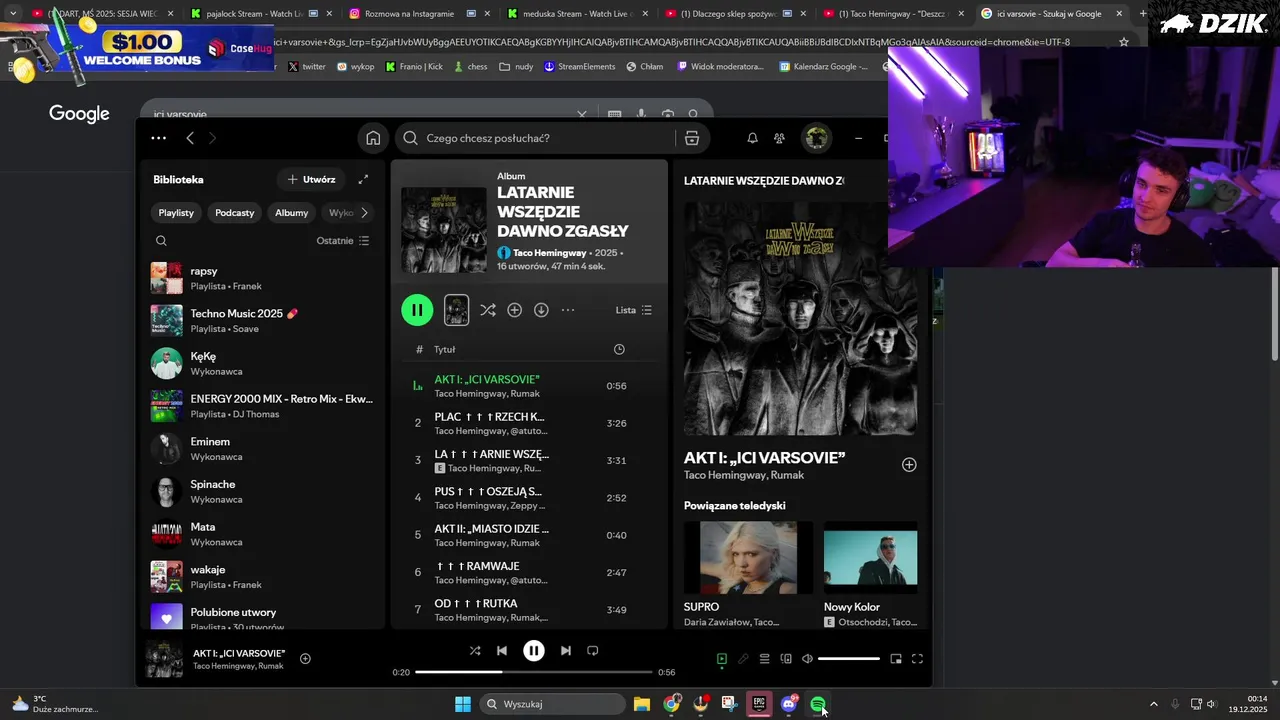Skip to next track

566,651
